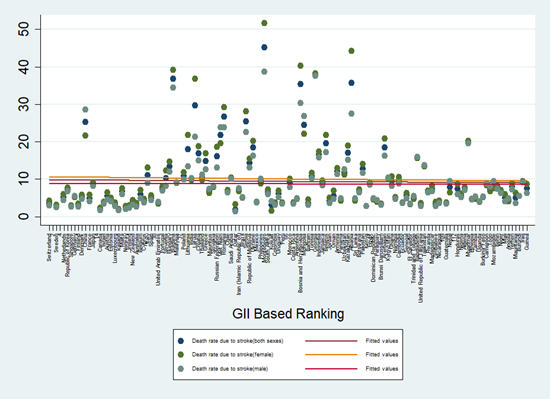The width and height of the screenshot is (550, 399).
Task: Click the green data point near 44
Action: click(351, 51)
